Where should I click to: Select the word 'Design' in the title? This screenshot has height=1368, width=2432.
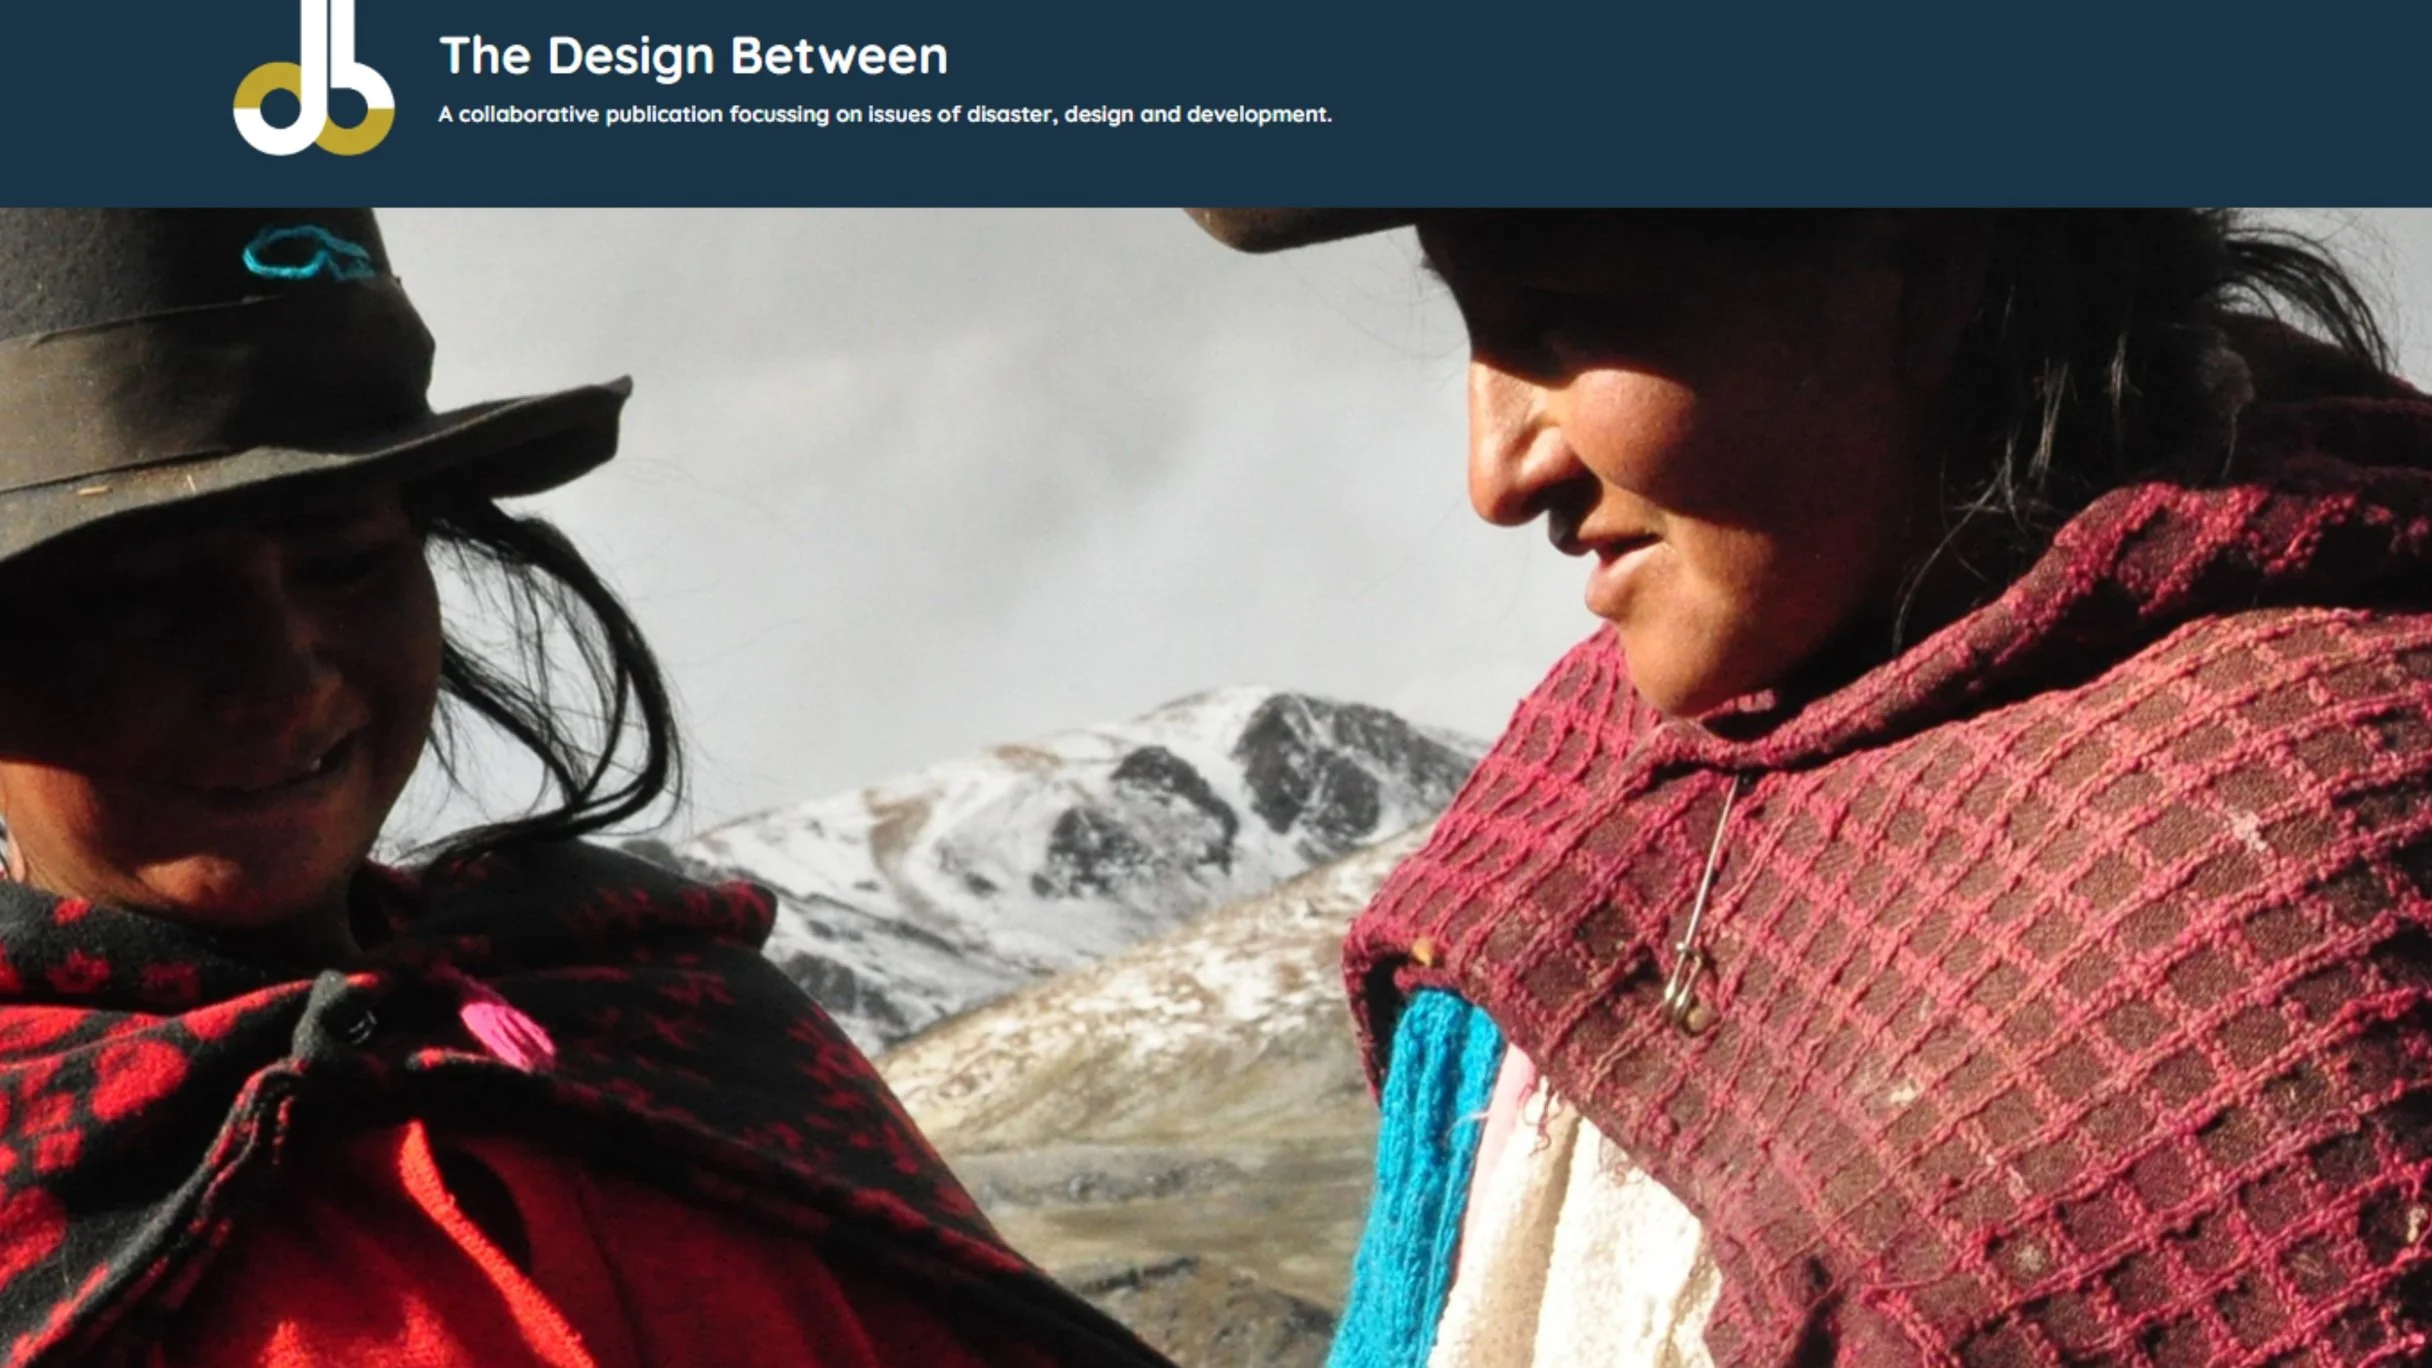630,56
